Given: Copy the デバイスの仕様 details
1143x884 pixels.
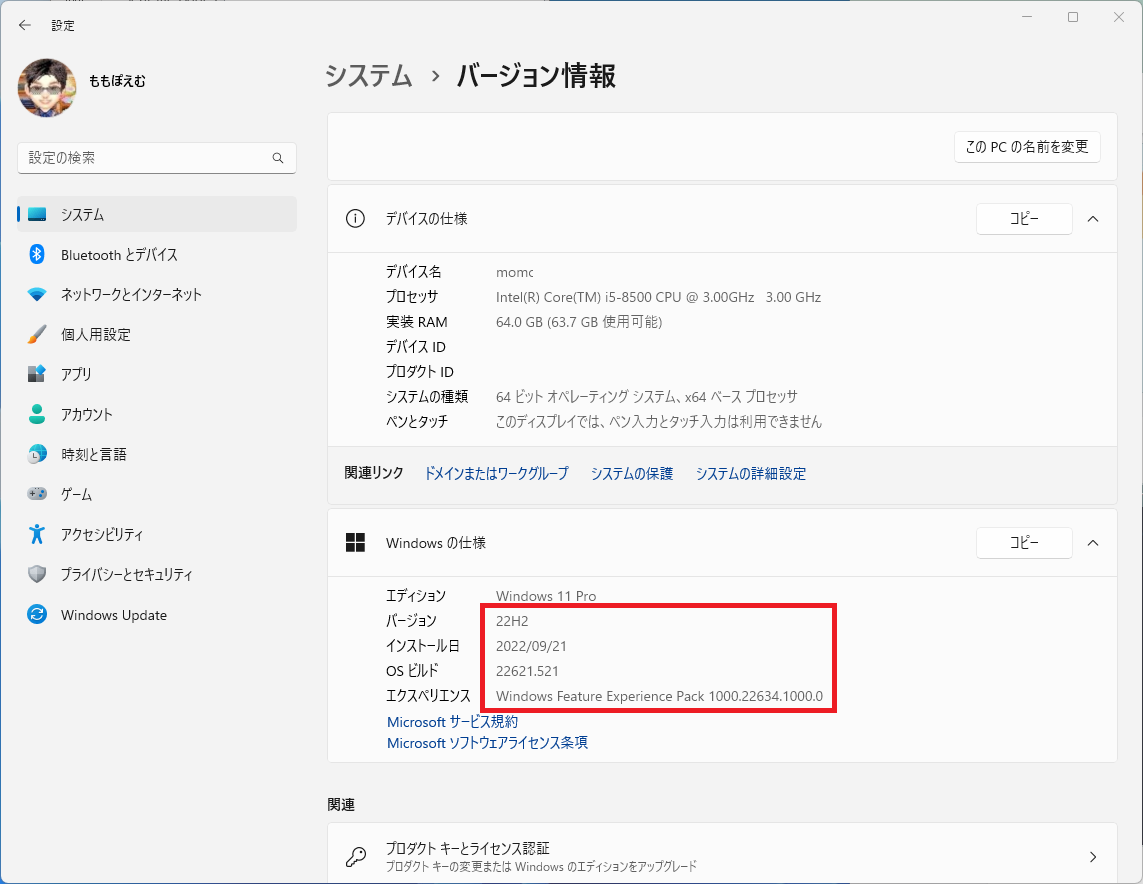Looking at the screenshot, I should (1024, 219).
